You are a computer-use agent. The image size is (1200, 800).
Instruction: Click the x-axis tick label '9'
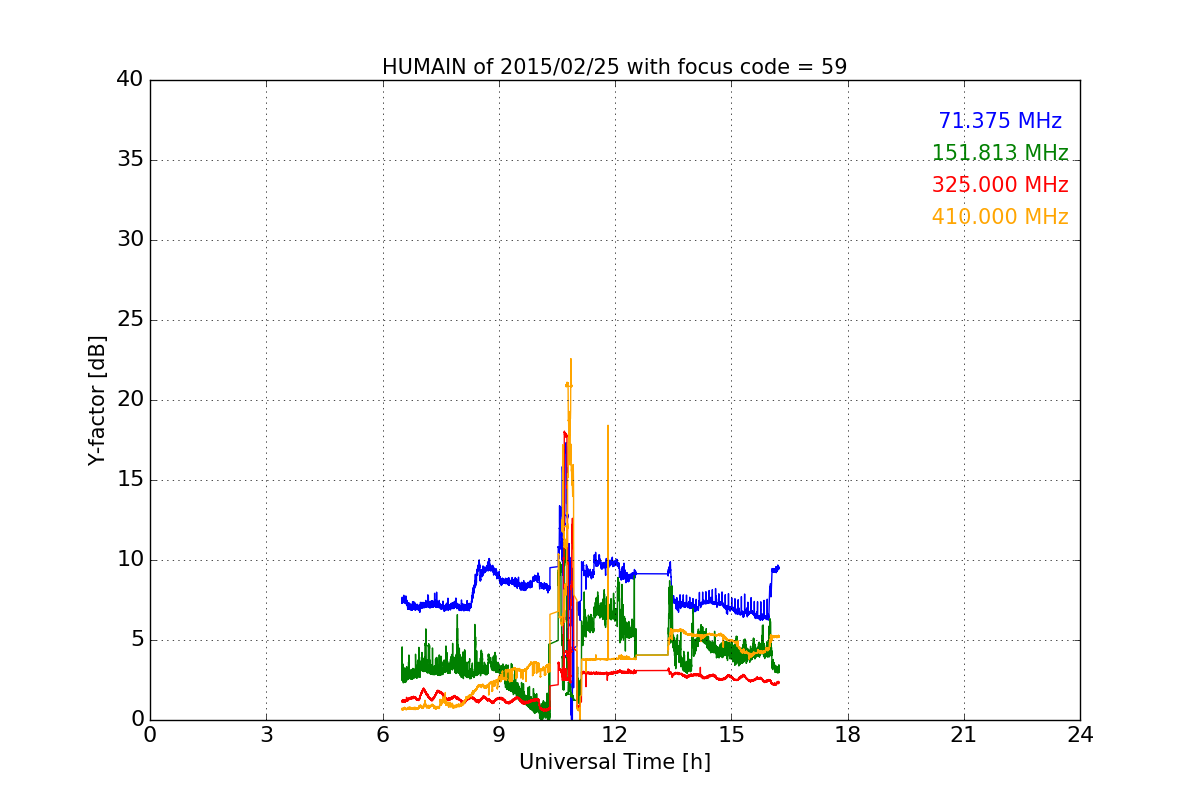tap(498, 735)
